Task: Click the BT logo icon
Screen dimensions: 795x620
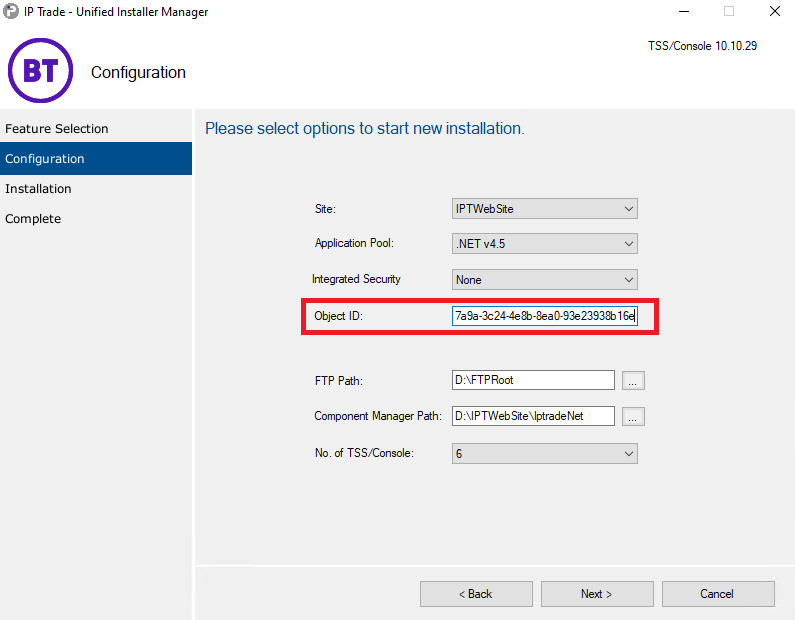Action: point(41,70)
